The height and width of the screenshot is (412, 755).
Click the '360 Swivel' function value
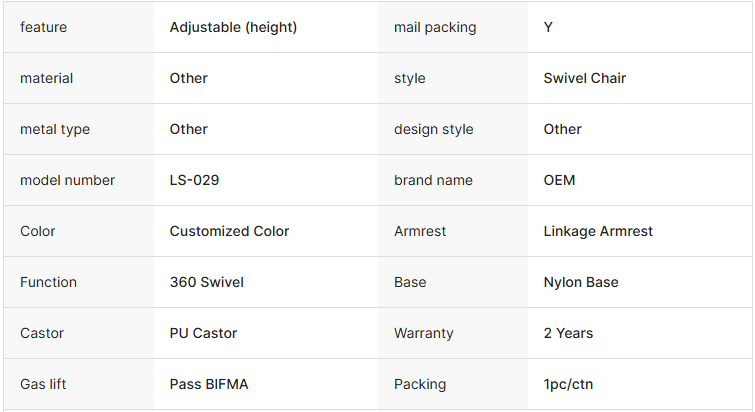[x=207, y=282]
